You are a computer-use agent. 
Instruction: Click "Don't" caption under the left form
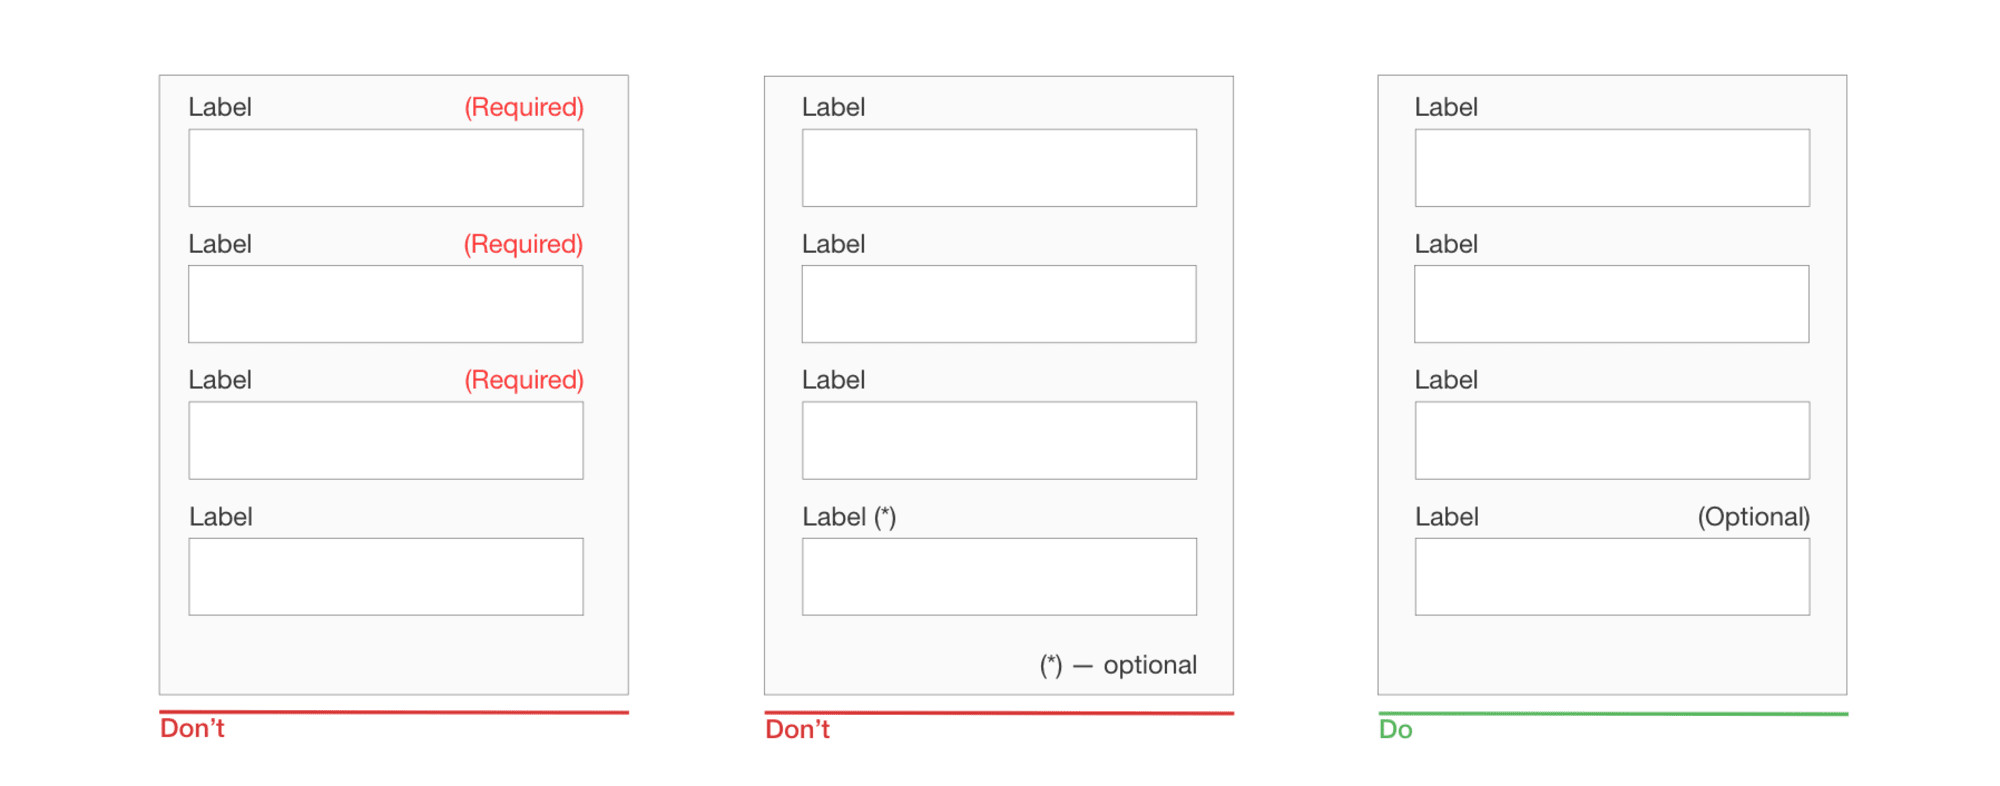coord(192,728)
